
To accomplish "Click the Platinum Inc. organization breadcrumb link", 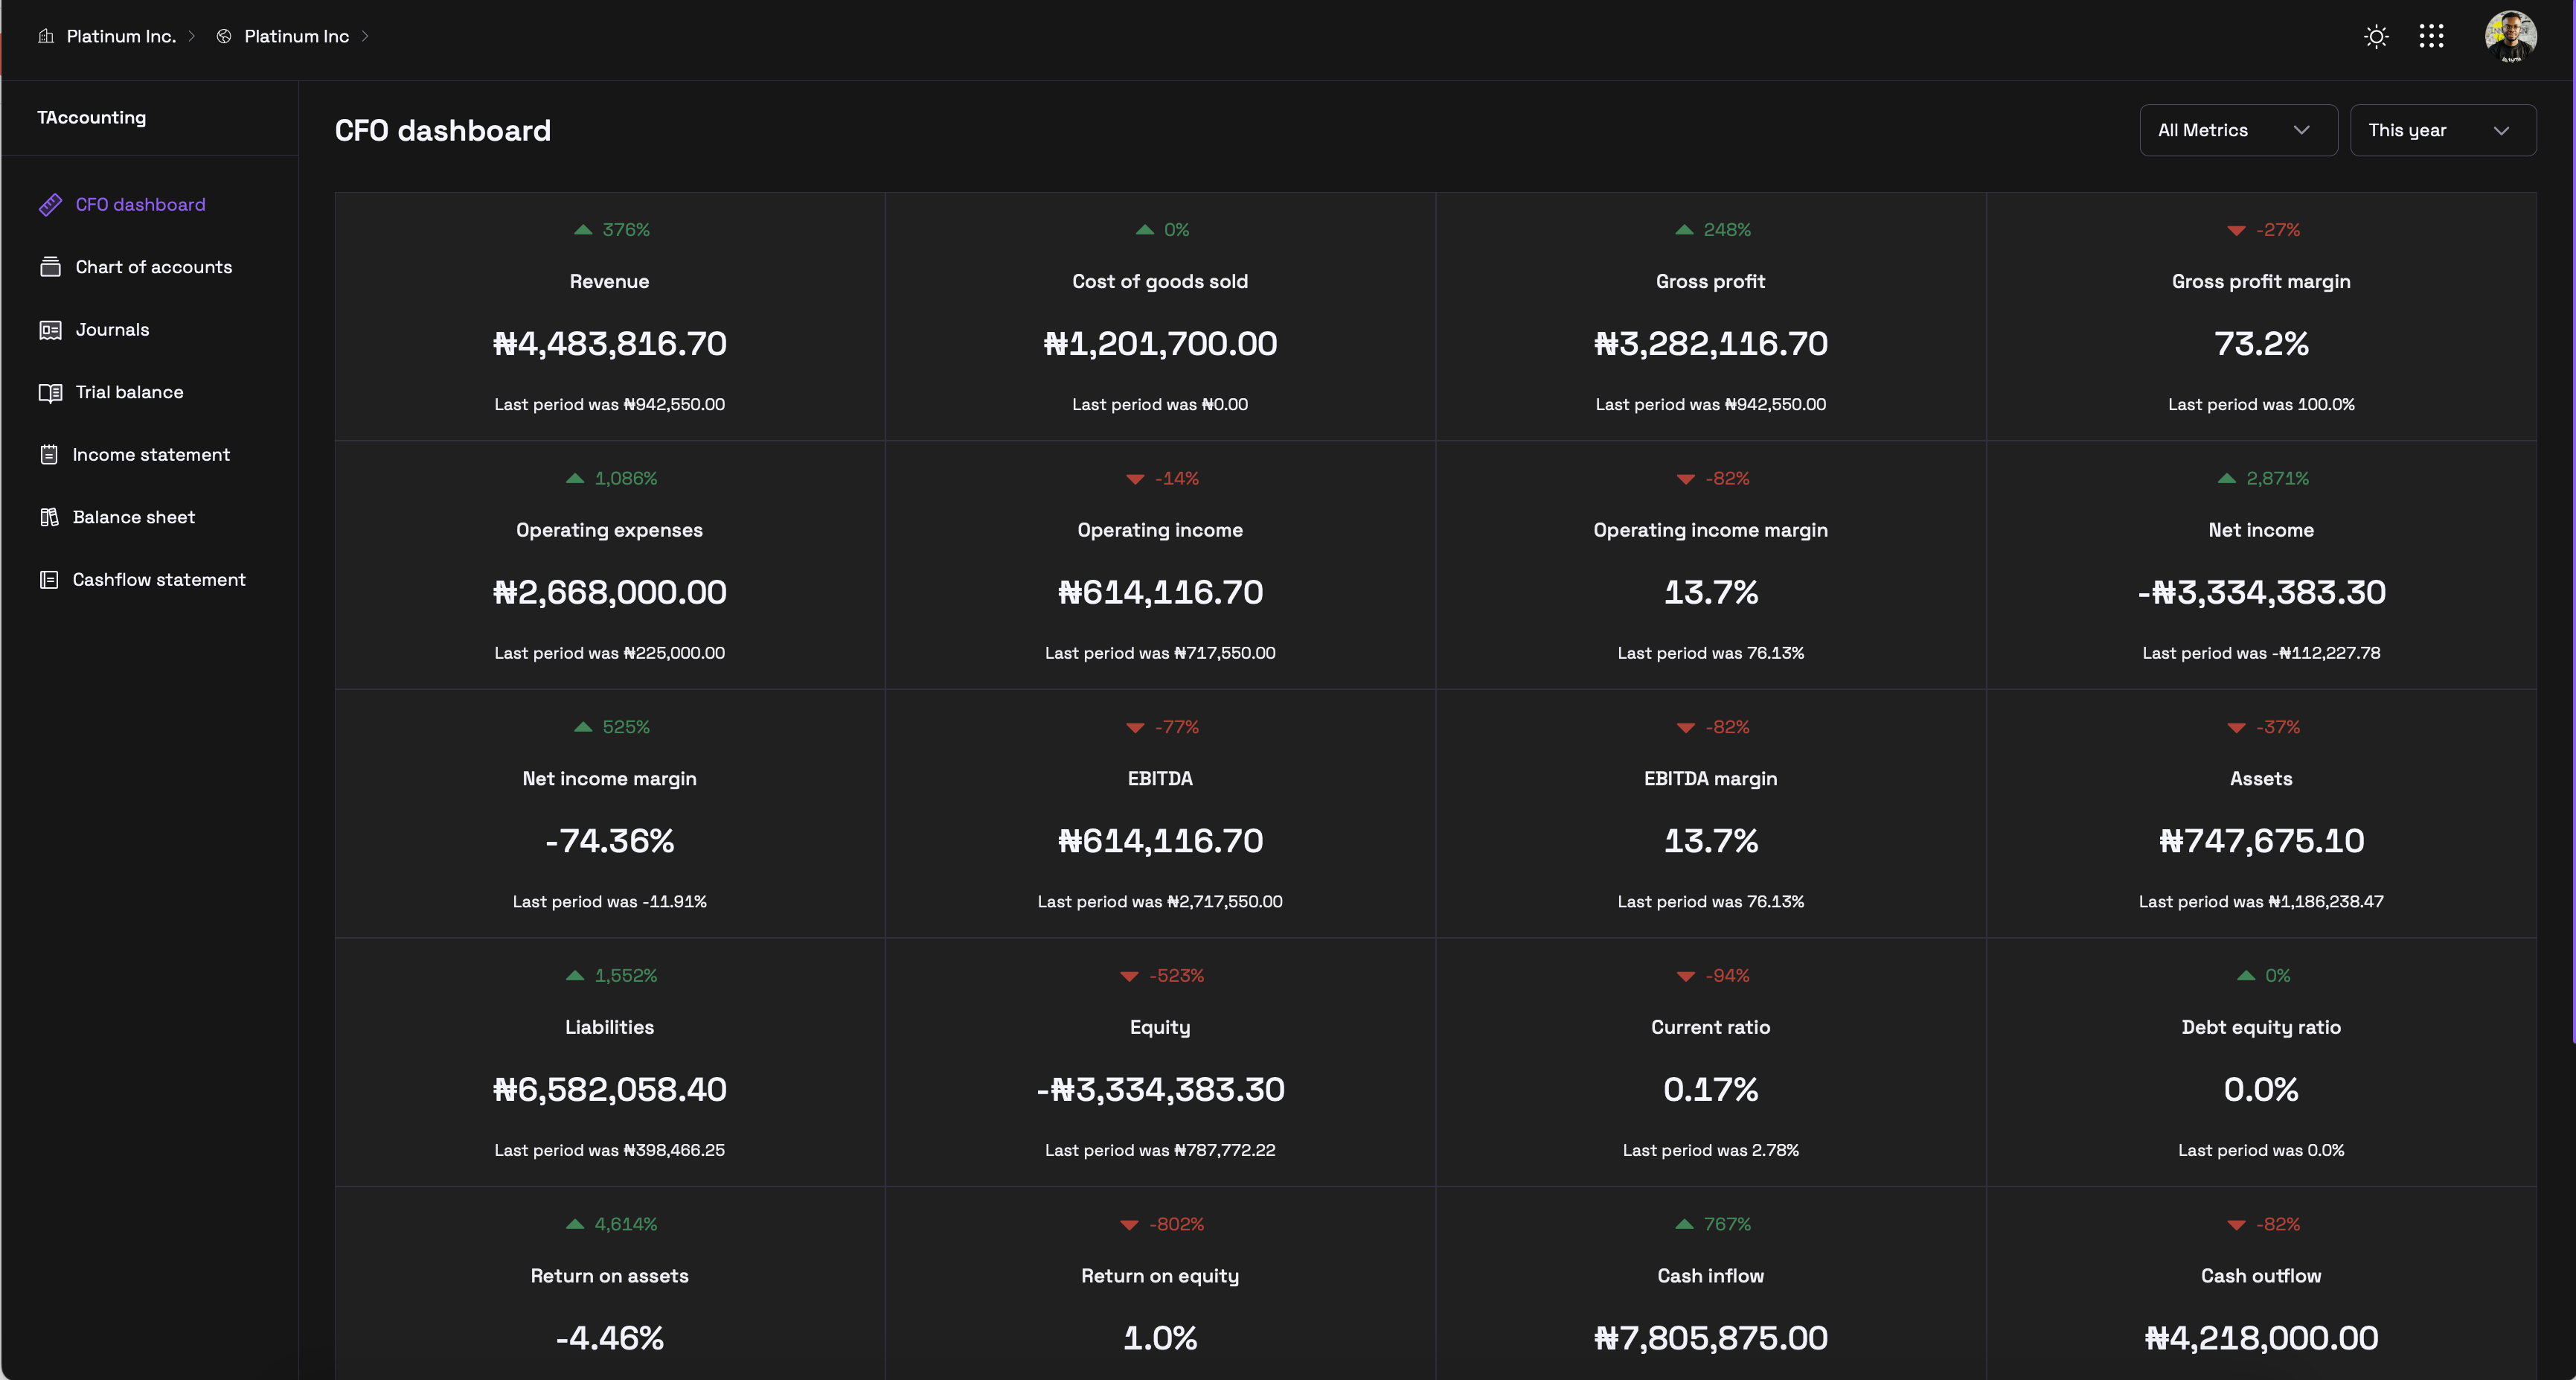I will pos(120,37).
